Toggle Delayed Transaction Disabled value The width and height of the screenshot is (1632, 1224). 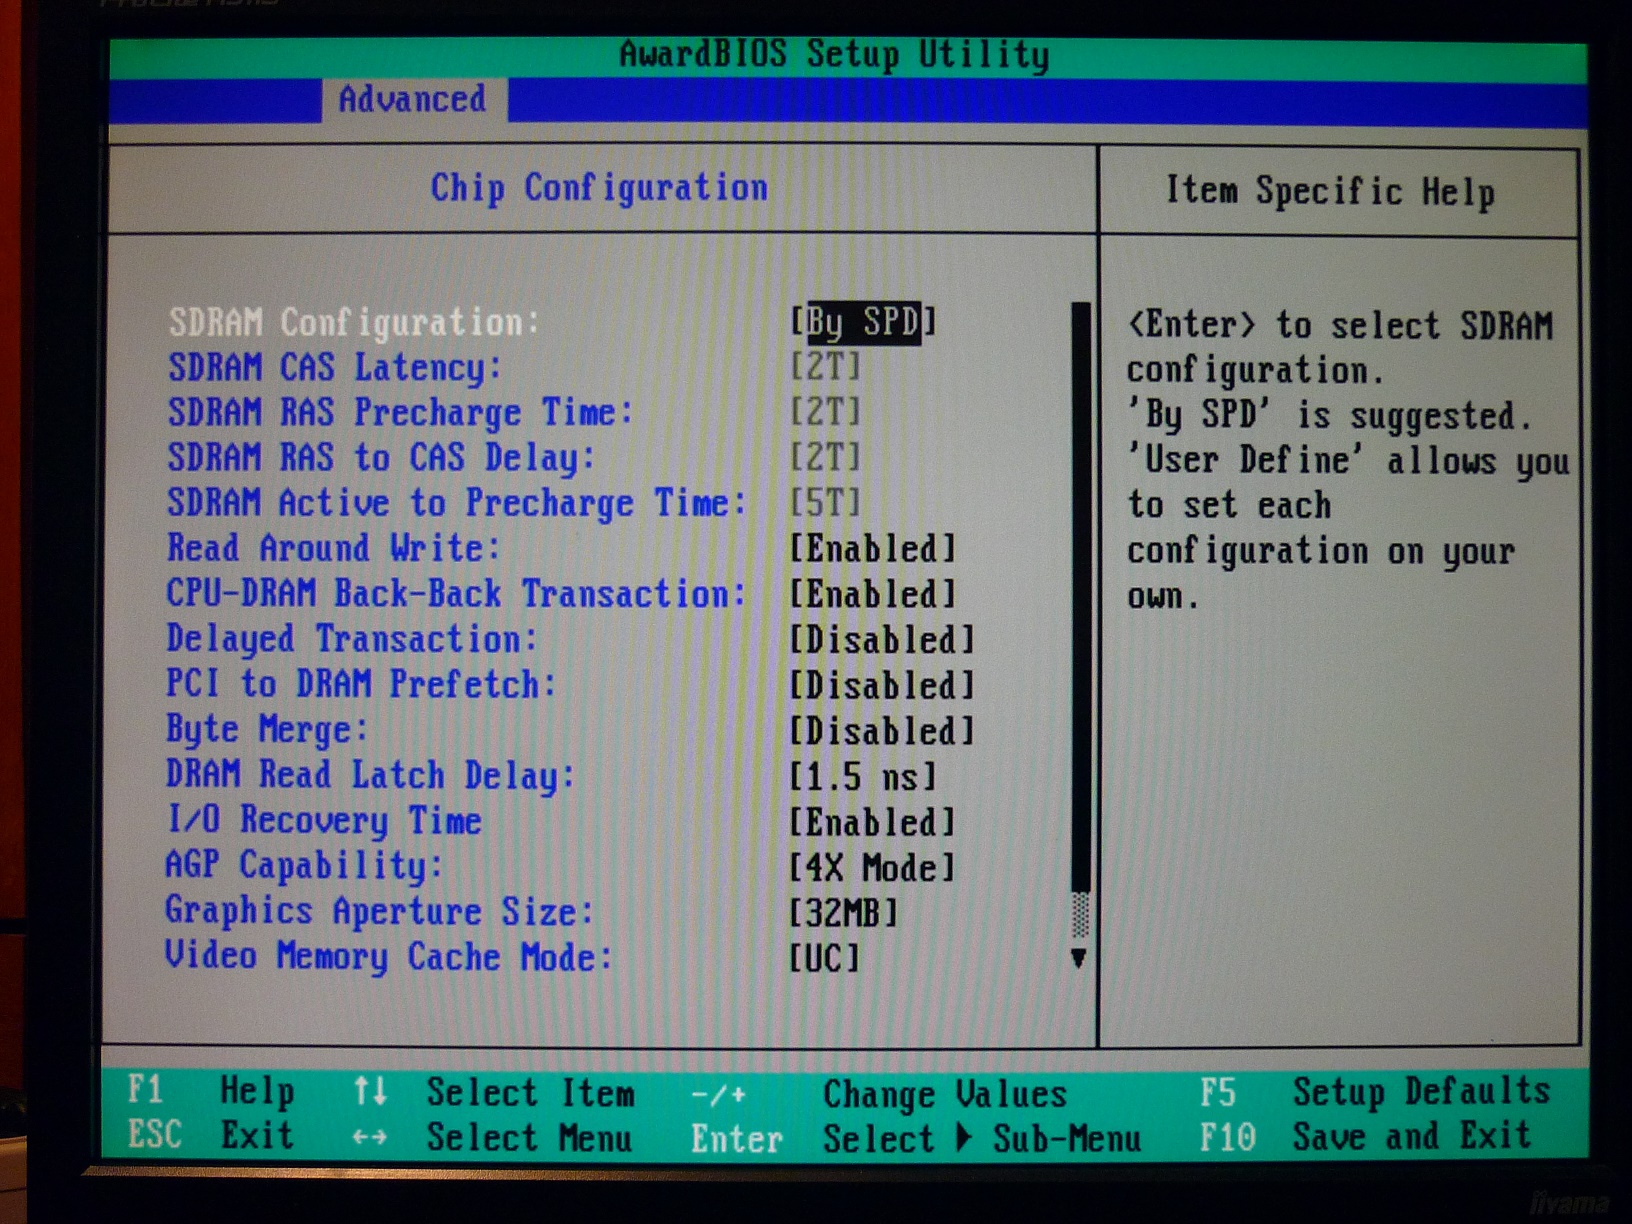[882, 640]
